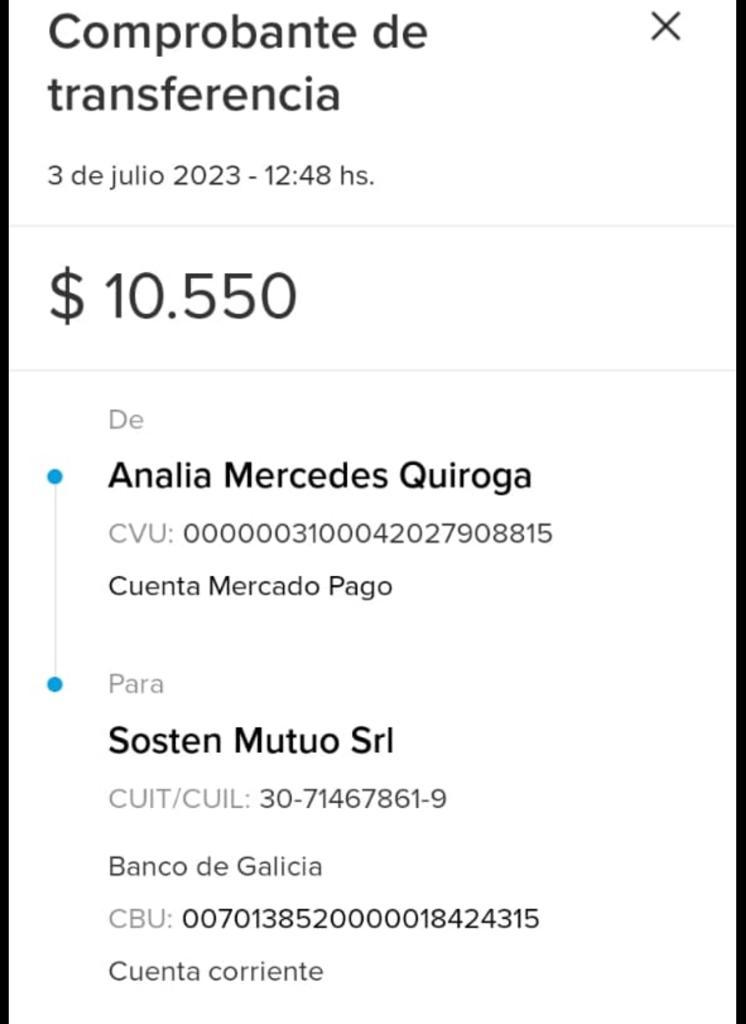
Task: Tap the CUIT number 30-71467861-9
Action: [x=353, y=799]
